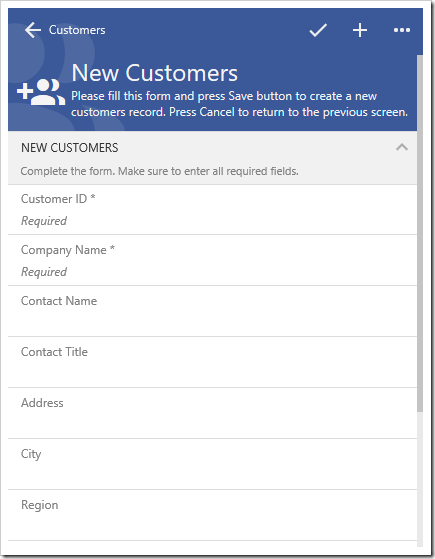Click into the City field
Viewport: 435px width, 559px height.
pyautogui.click(x=213, y=465)
